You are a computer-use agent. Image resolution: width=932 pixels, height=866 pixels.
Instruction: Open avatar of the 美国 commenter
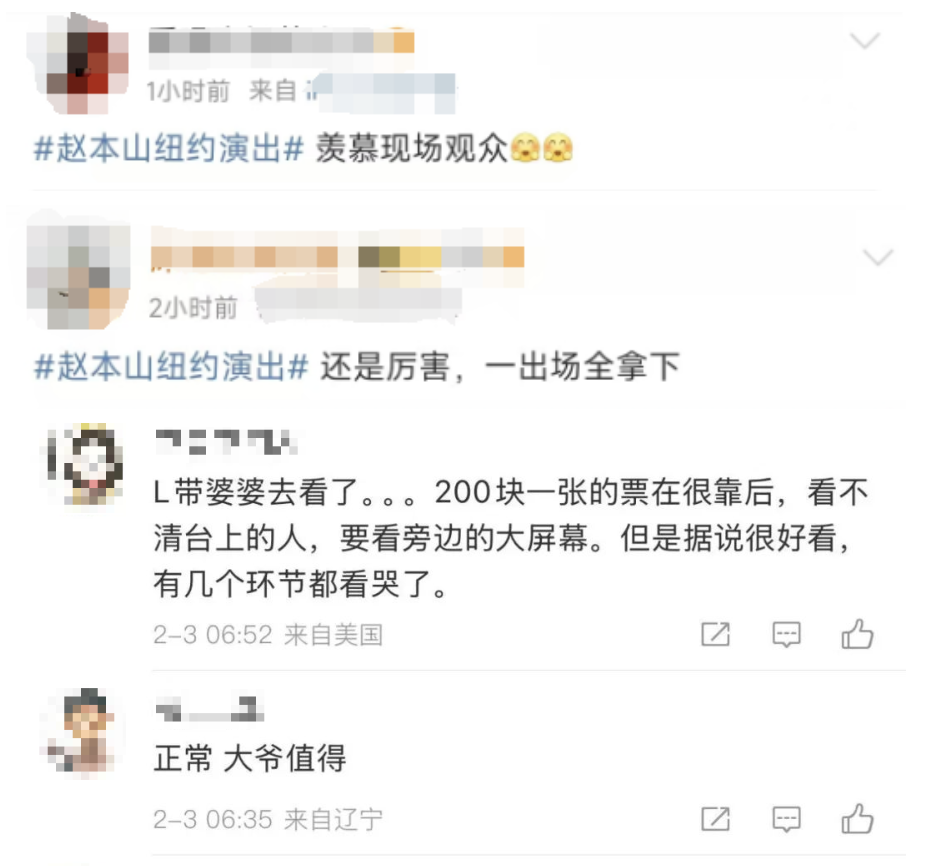coord(86,464)
